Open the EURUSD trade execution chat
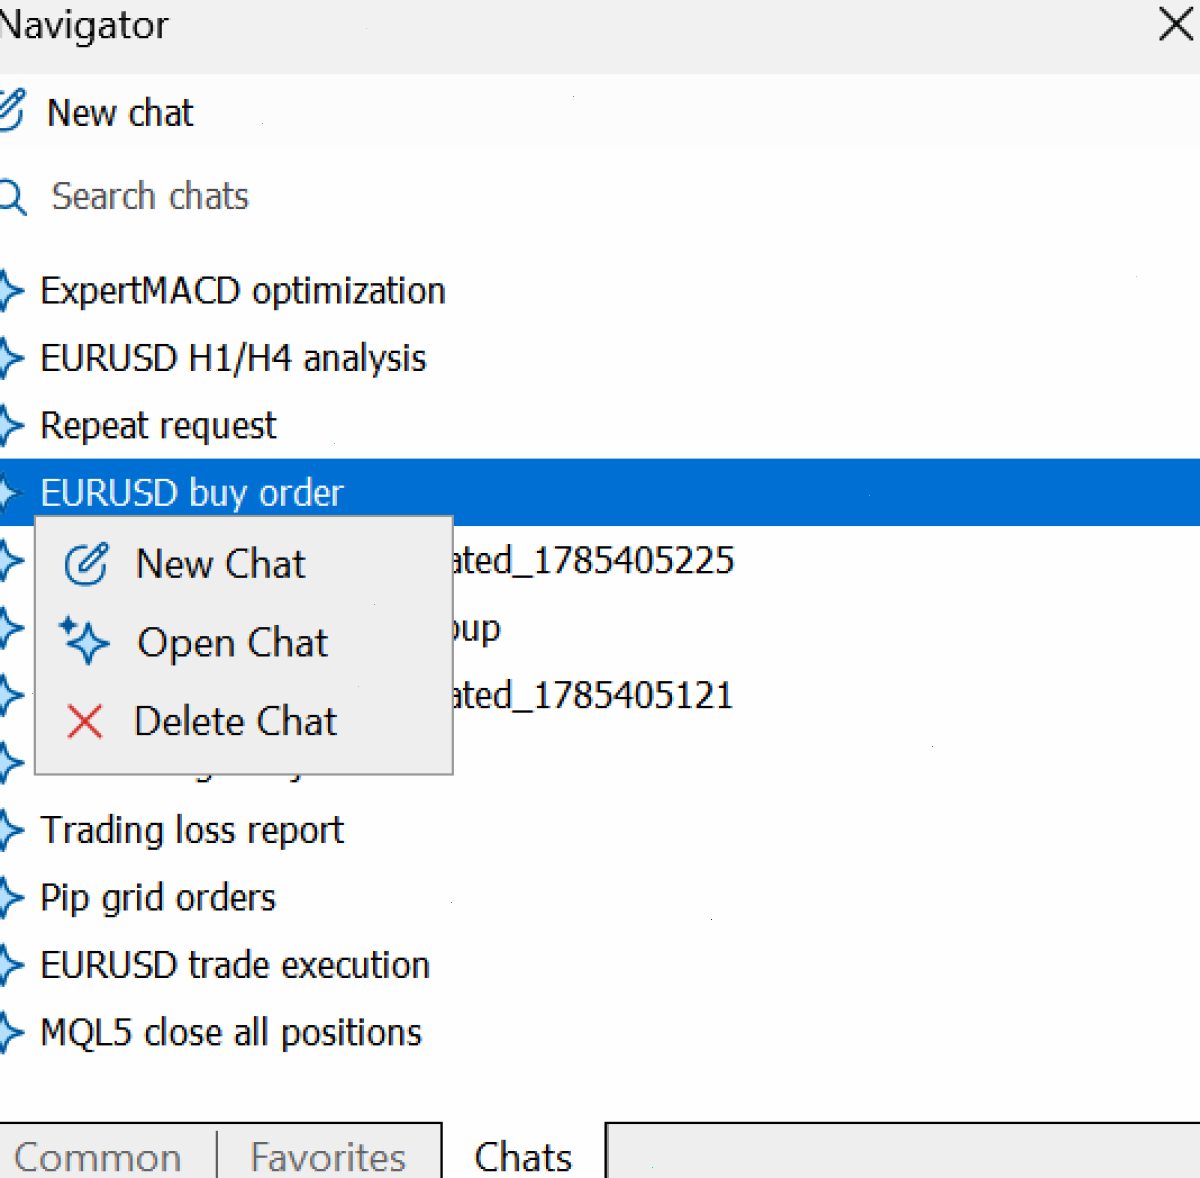Image resolution: width=1200 pixels, height=1178 pixels. point(600,965)
